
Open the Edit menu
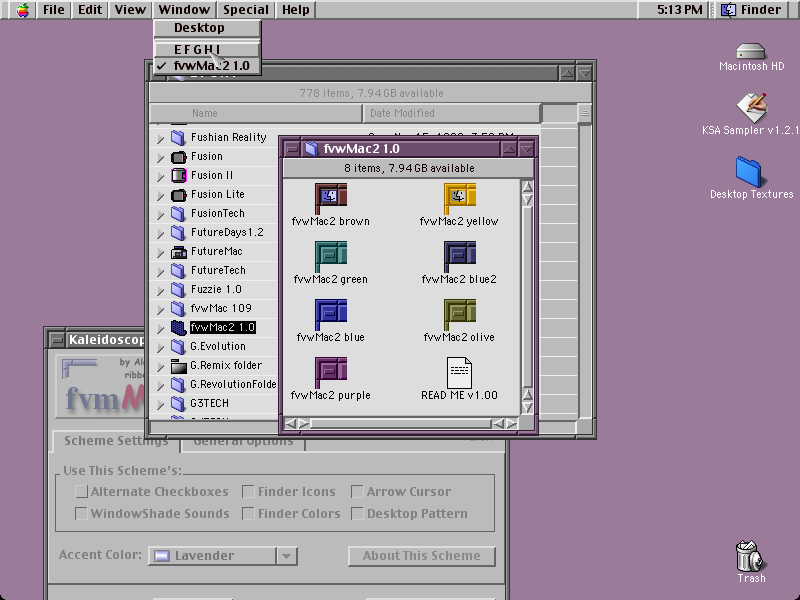(x=90, y=10)
